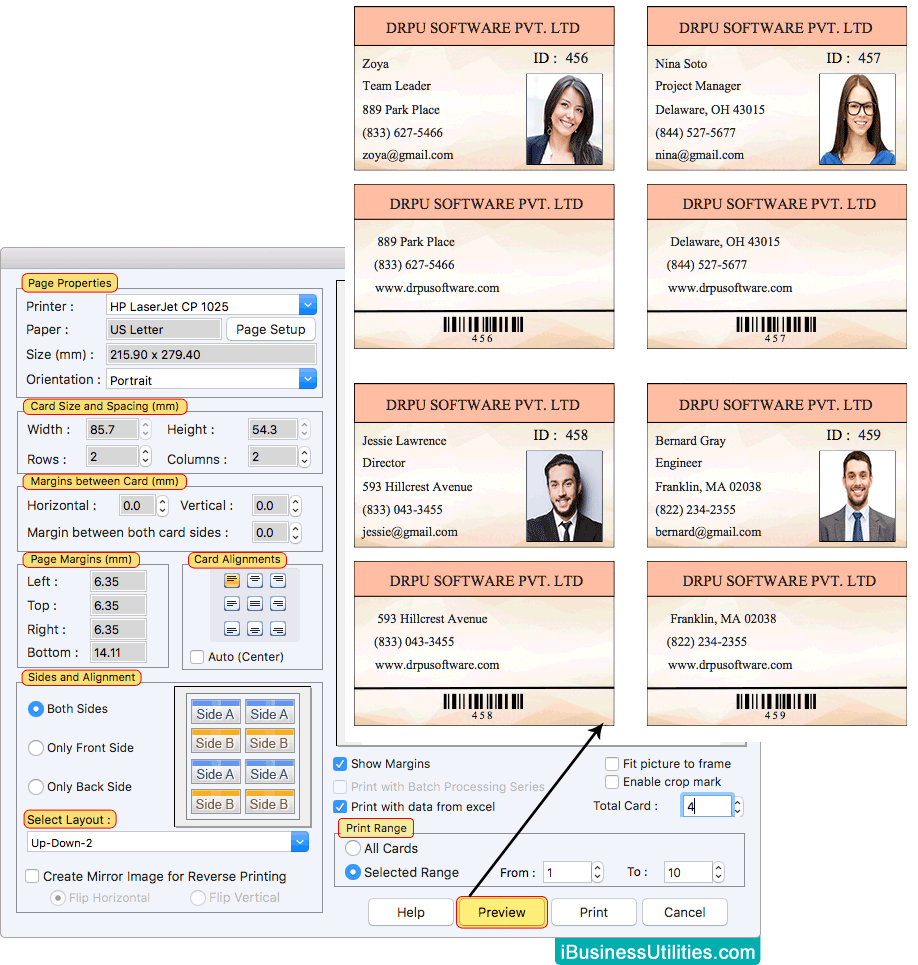The width and height of the screenshot is (918, 965).
Task: Select the Selected Range radio button
Action: click(x=353, y=872)
